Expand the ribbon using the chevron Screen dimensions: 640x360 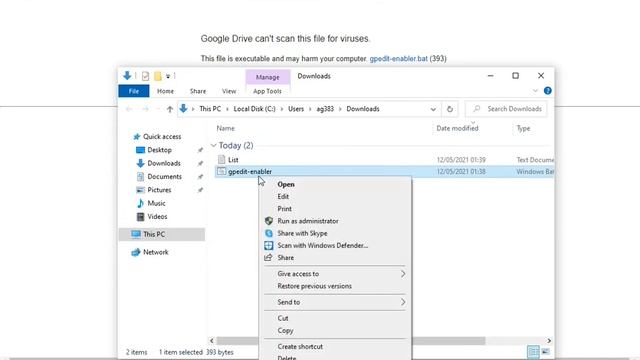click(x=535, y=91)
